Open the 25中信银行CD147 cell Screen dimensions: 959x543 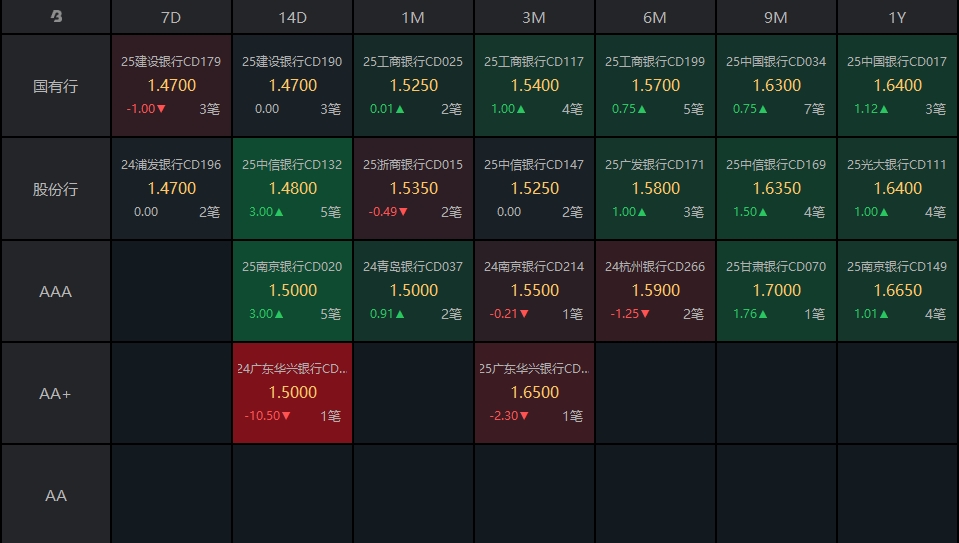pyautogui.click(x=535, y=188)
